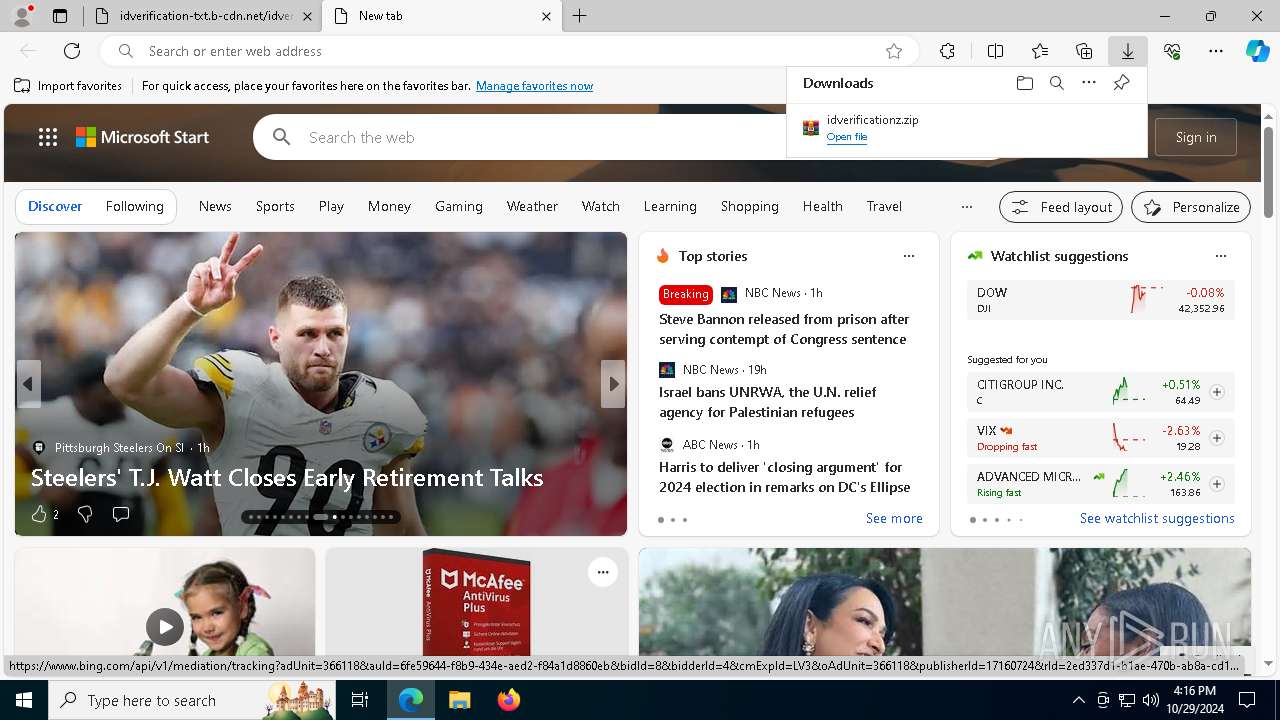The height and width of the screenshot is (720, 1280).
Task: Add this page to favorites star icon
Action: click(894, 51)
